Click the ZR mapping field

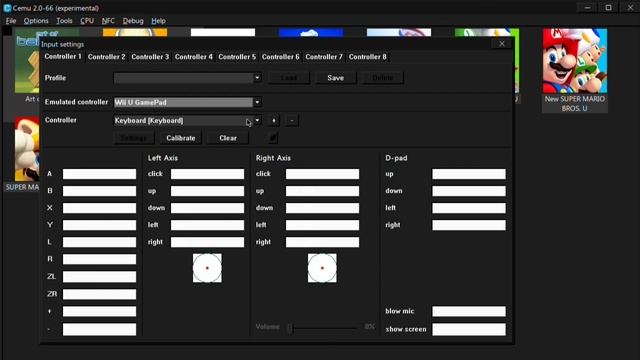click(99, 294)
